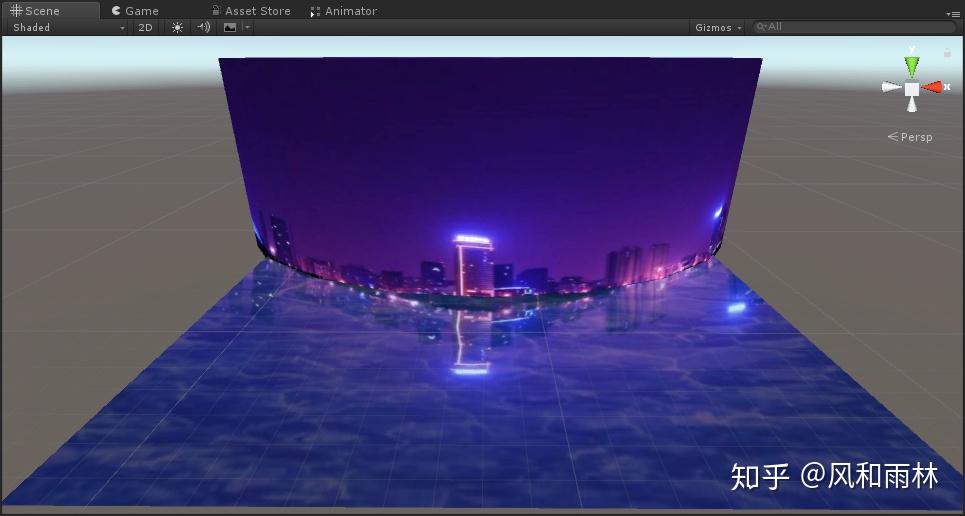Click the green Y axis gizmo cone

pyautogui.click(x=912, y=66)
